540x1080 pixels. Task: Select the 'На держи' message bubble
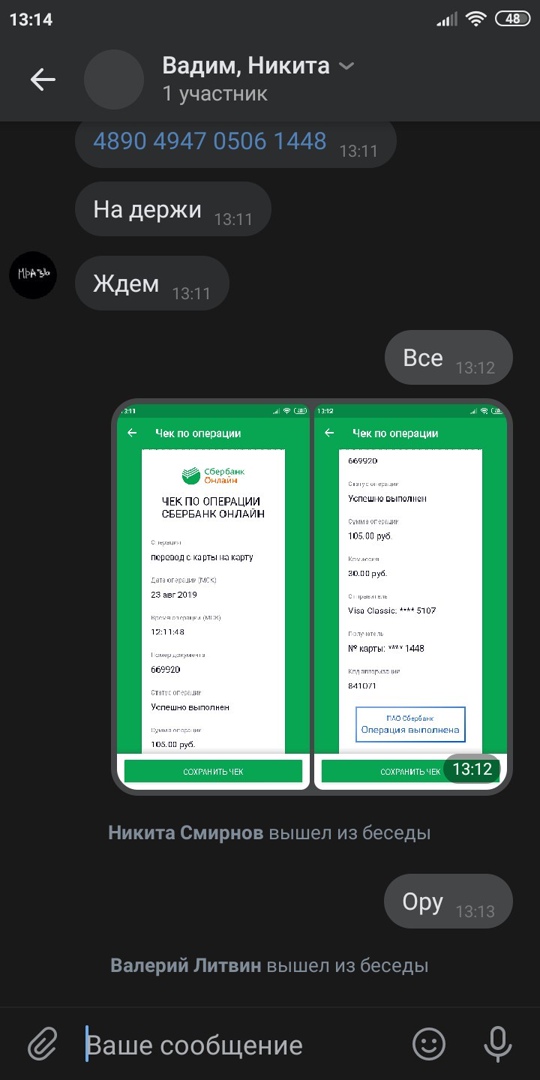pos(173,209)
